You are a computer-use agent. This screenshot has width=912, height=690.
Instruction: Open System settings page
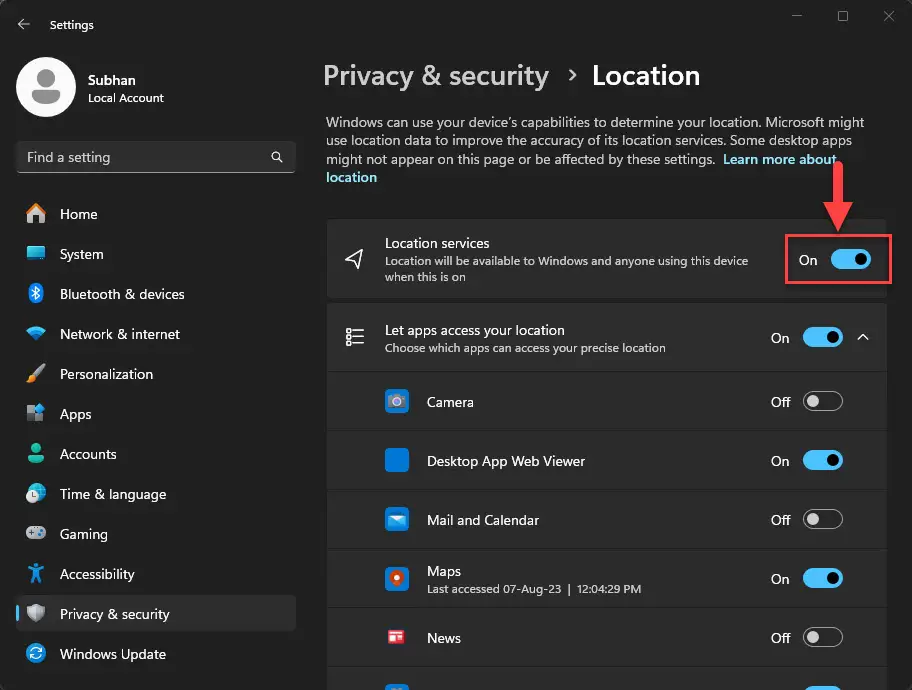tap(156, 254)
